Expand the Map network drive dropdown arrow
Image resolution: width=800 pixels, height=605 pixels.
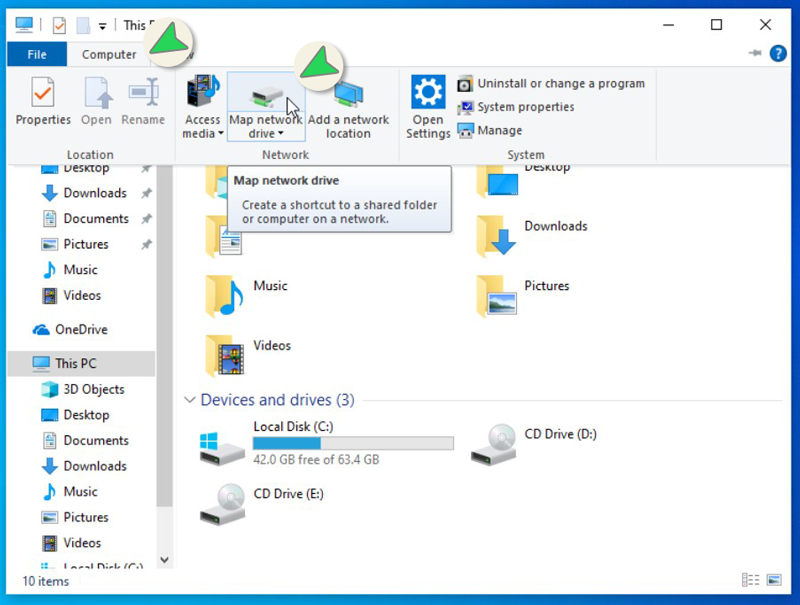281,134
